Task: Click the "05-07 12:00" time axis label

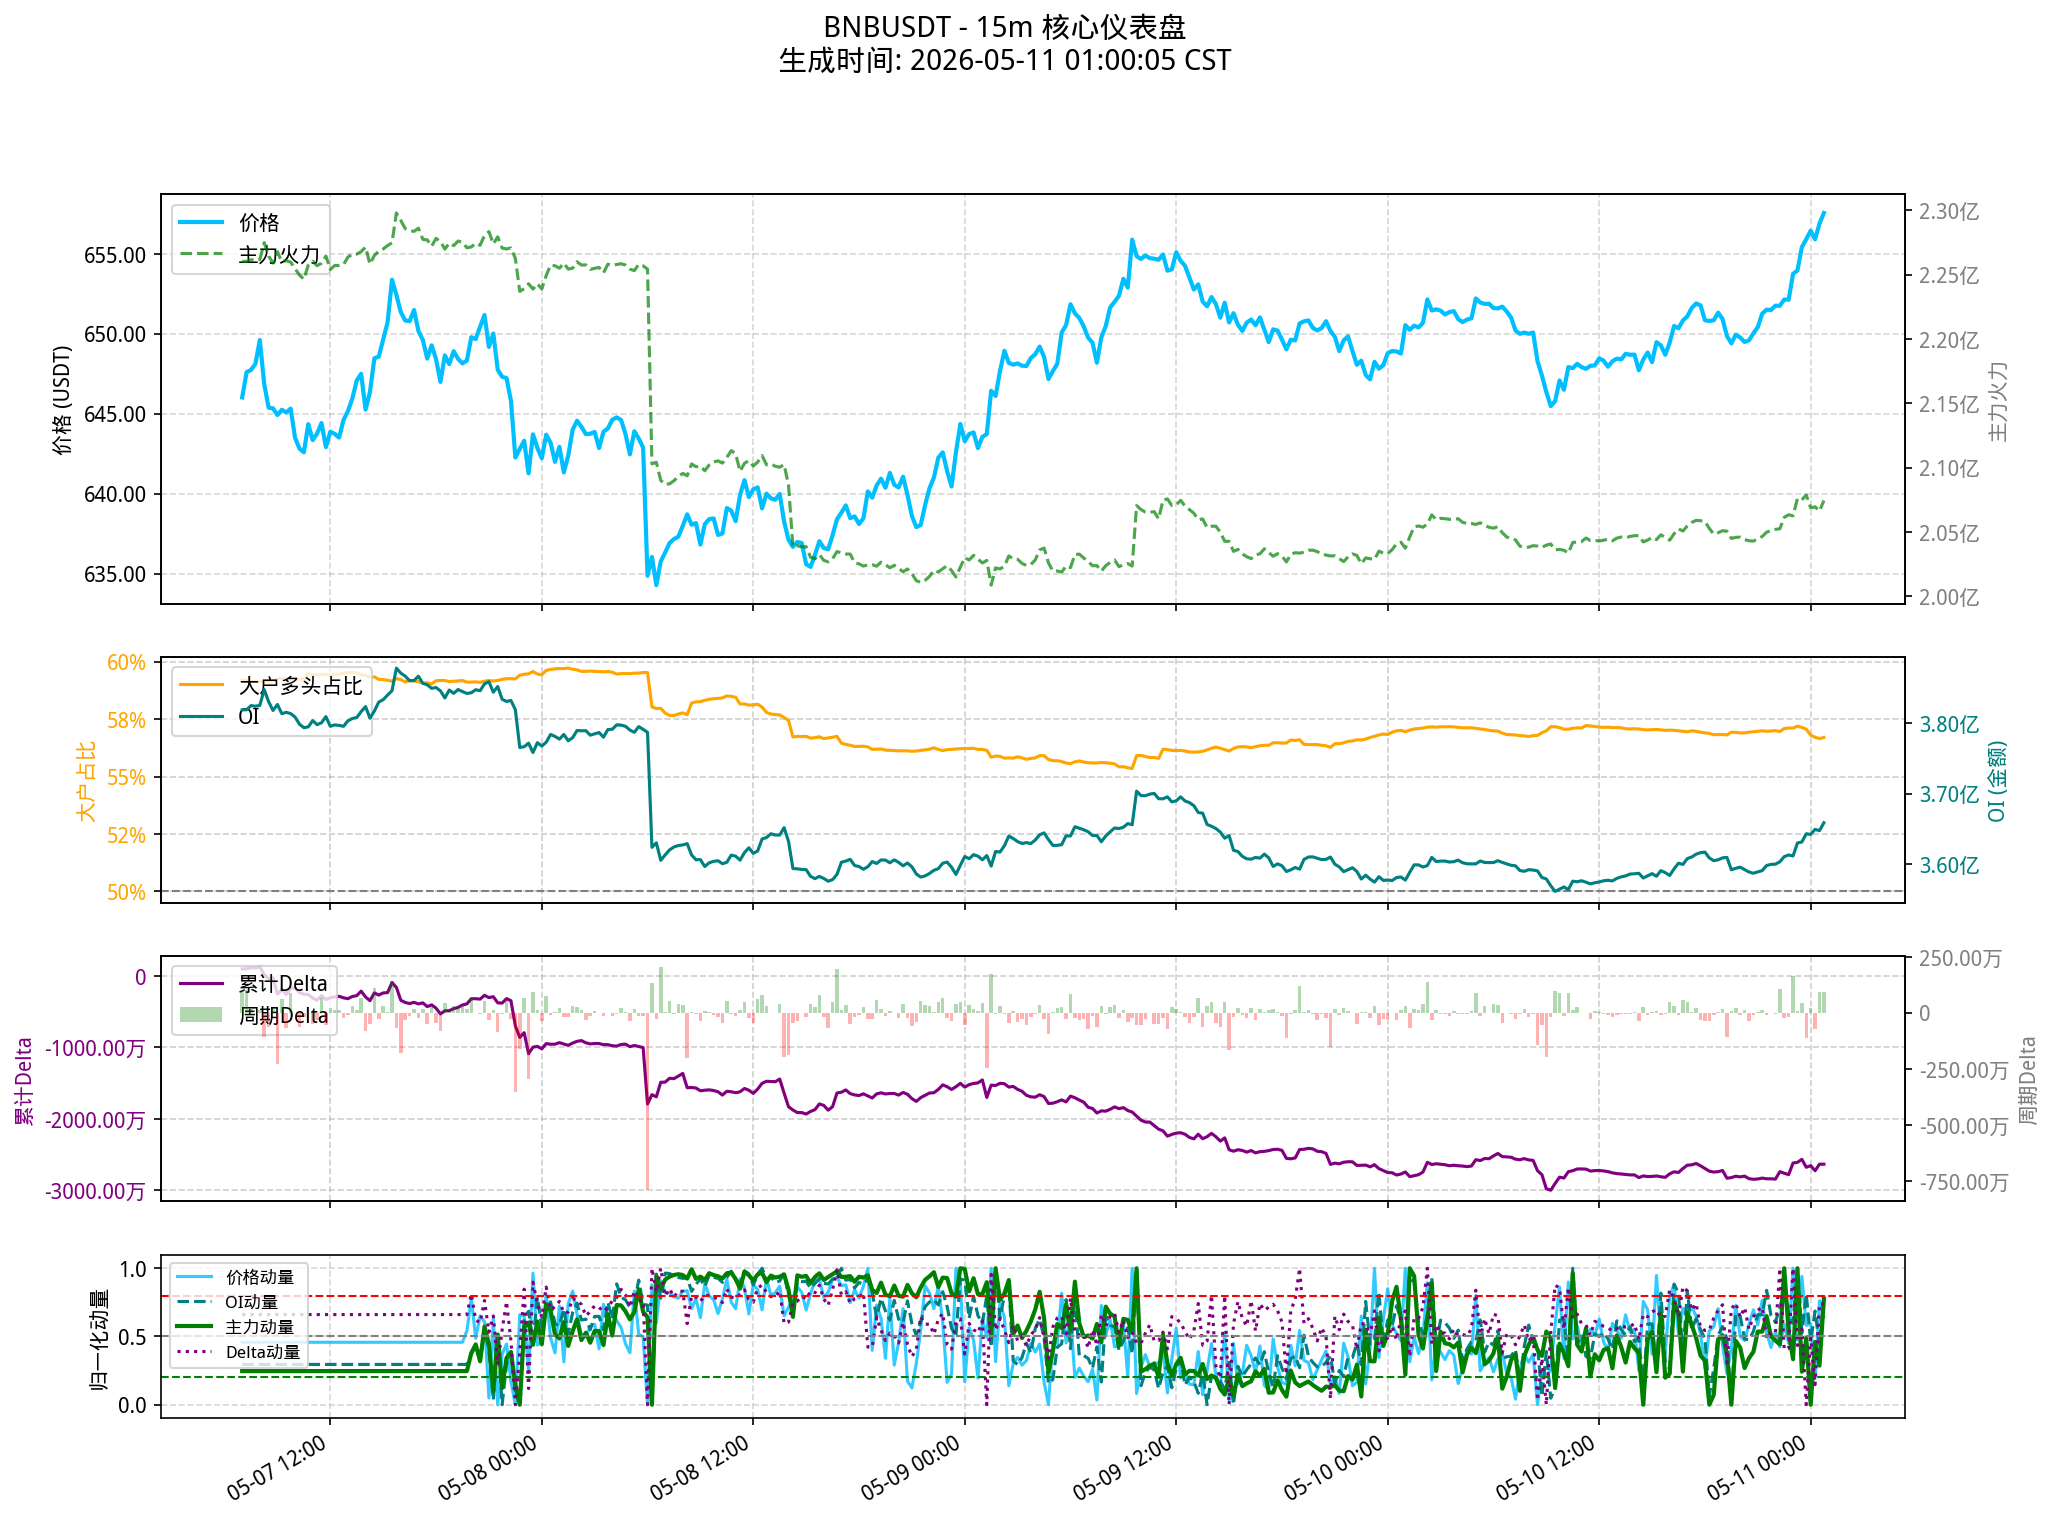Action: [x=277, y=1467]
